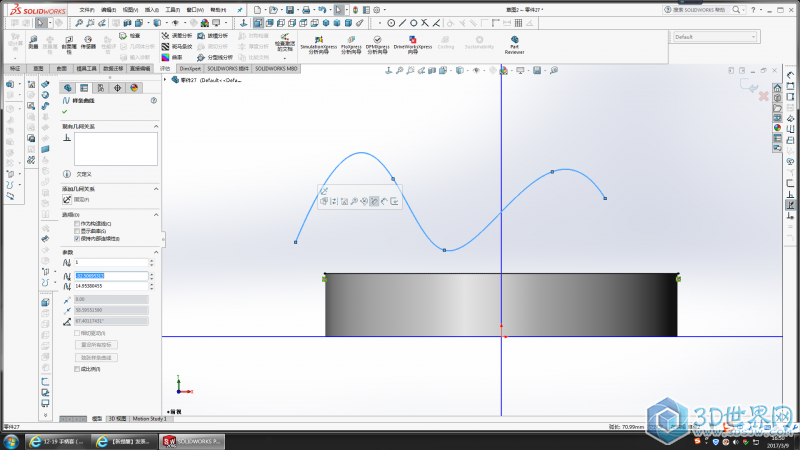
Task: Collapse the 添加几何关系 section
Action: [x=156, y=189]
